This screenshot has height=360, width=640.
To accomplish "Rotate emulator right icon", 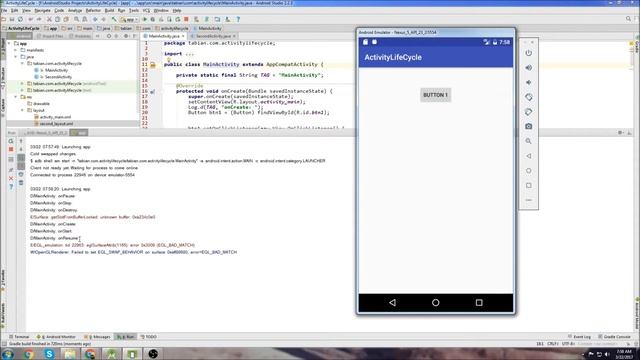I will 529,112.
